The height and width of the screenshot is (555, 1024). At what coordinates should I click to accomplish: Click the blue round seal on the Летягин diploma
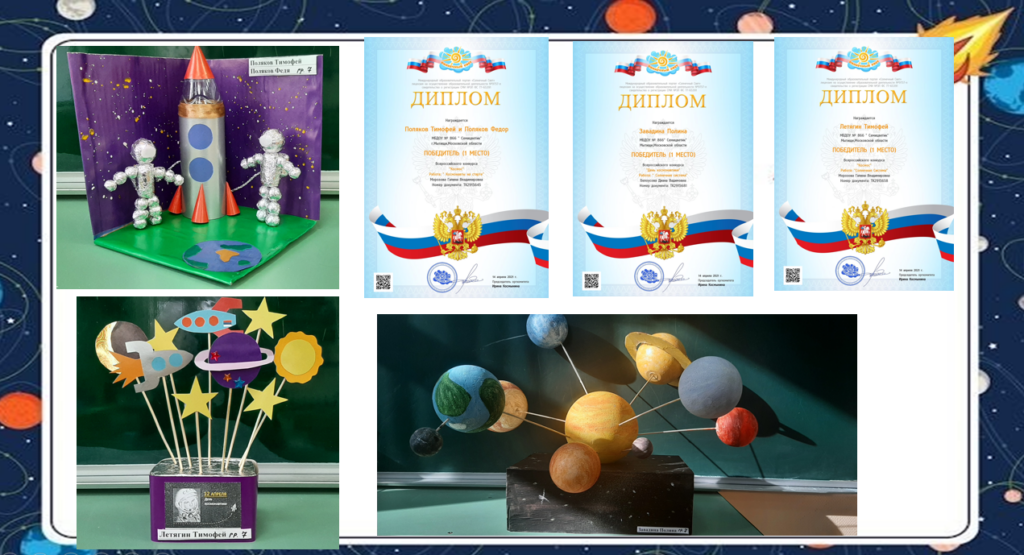850,270
